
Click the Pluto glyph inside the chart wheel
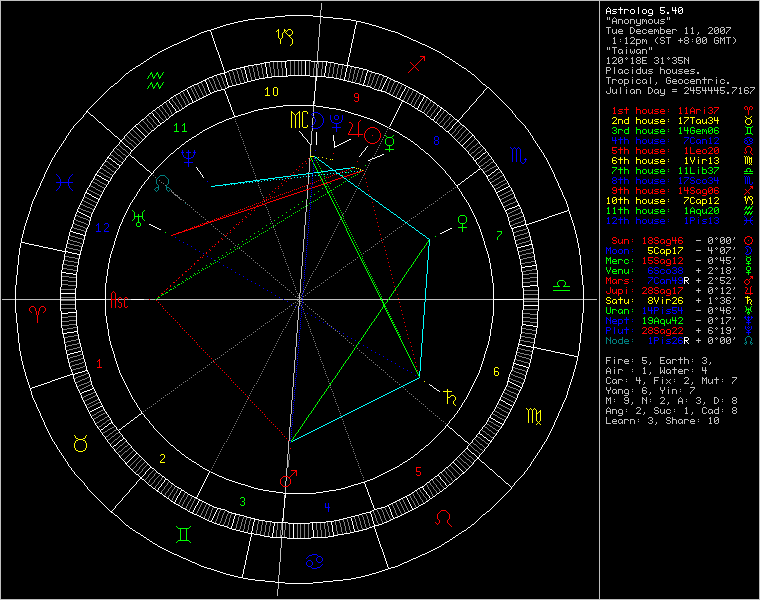point(336,122)
